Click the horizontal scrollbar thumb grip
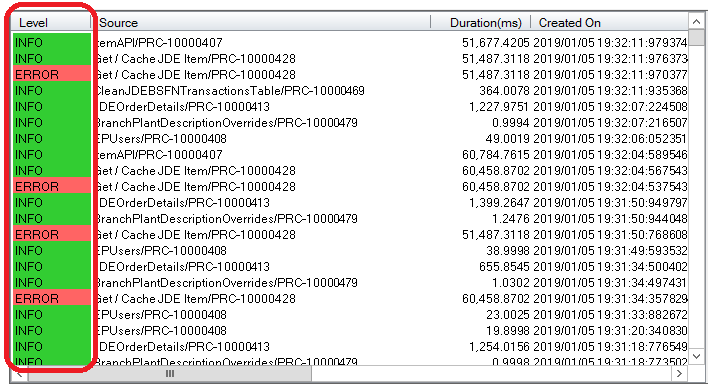This screenshot has height=385, width=708. coord(170,374)
